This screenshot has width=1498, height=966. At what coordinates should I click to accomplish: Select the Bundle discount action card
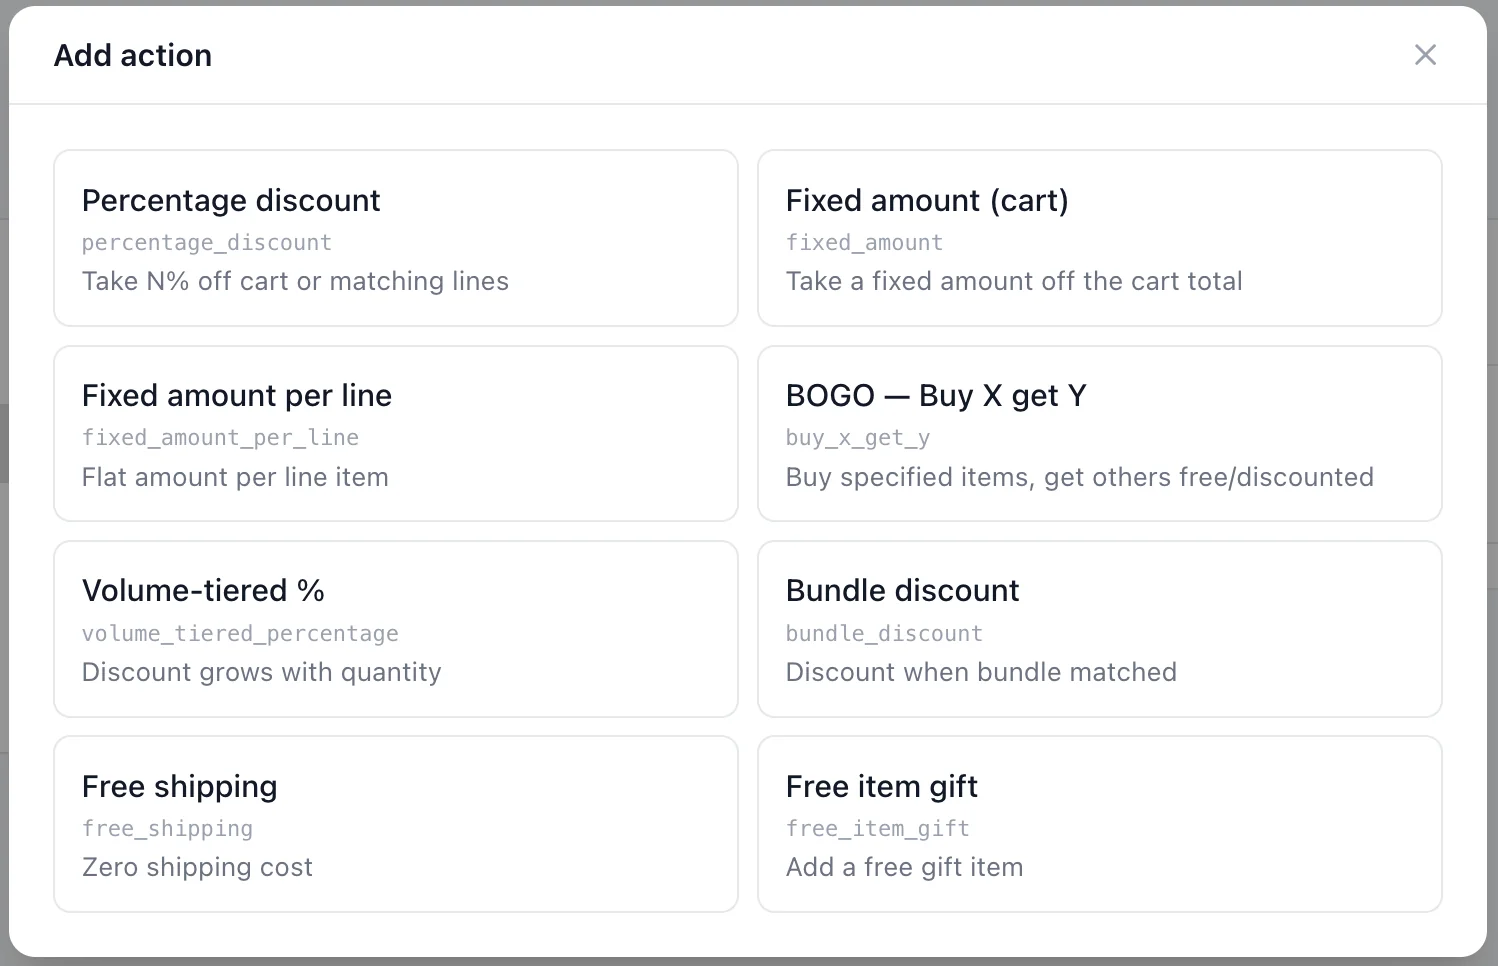[1099, 628]
